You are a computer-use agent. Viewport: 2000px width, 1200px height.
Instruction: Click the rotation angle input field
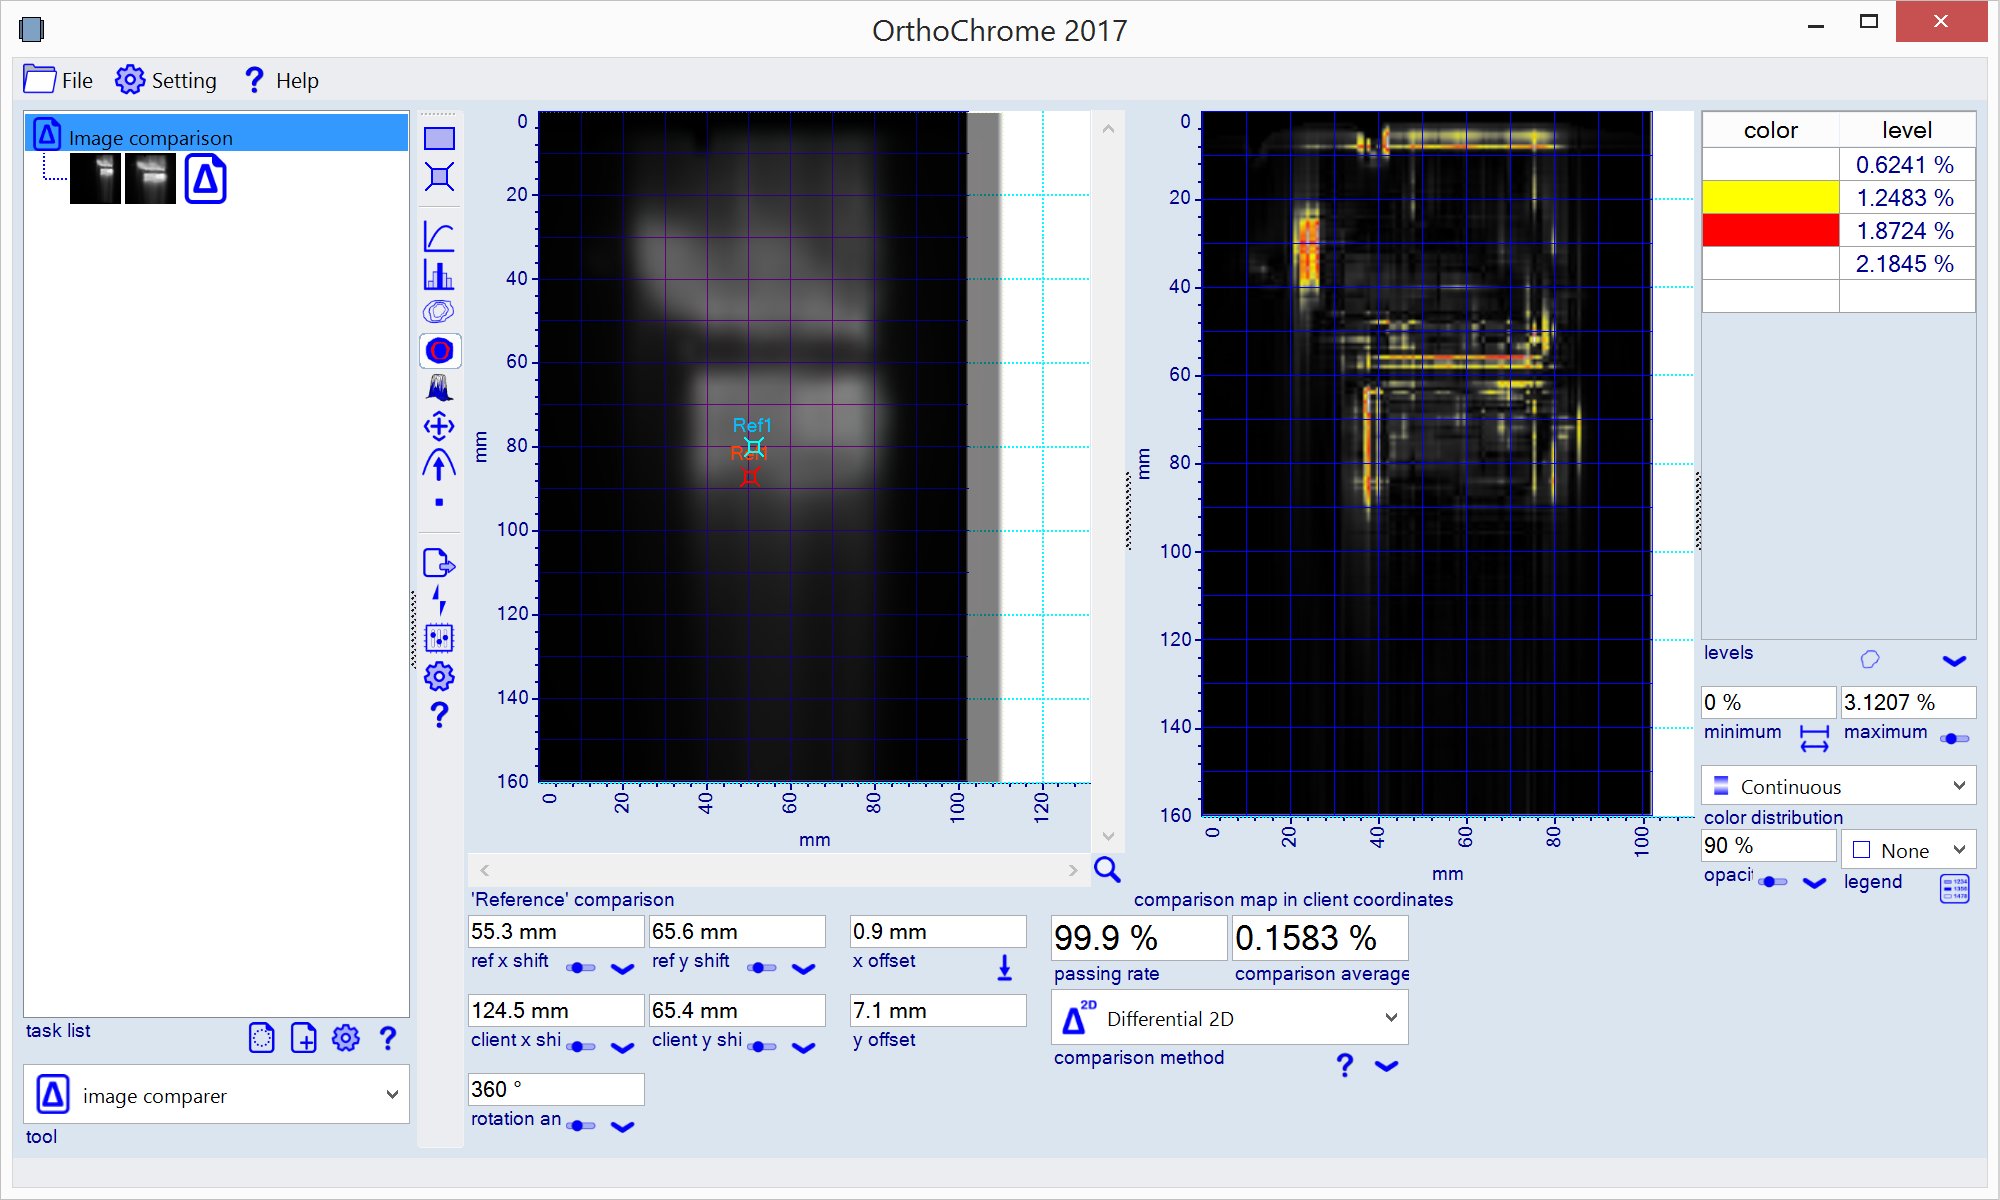coord(555,1089)
